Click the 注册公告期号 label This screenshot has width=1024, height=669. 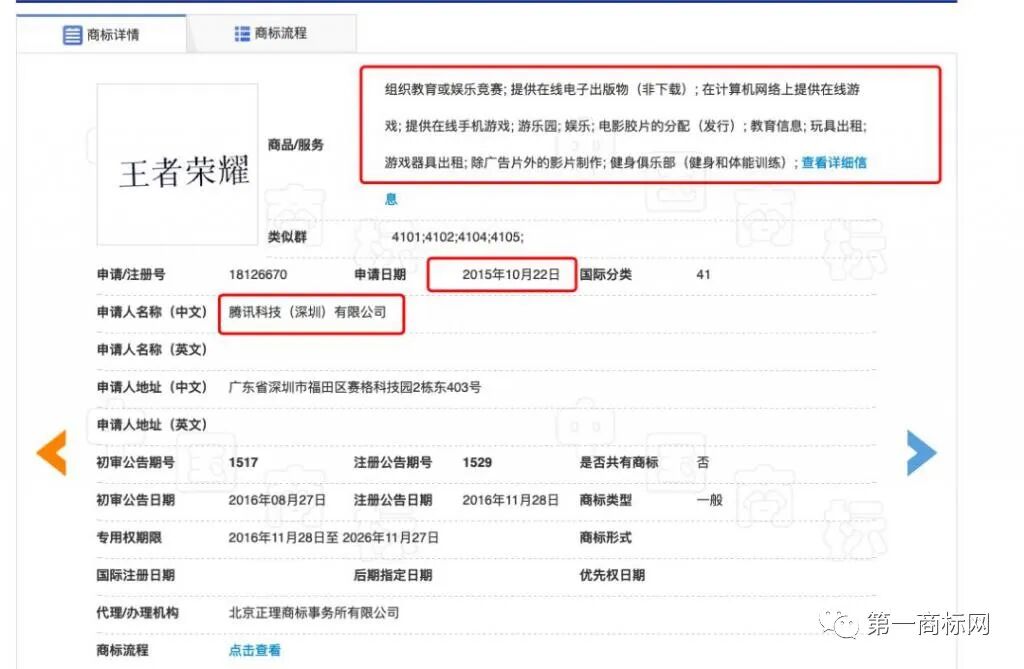click(393, 463)
